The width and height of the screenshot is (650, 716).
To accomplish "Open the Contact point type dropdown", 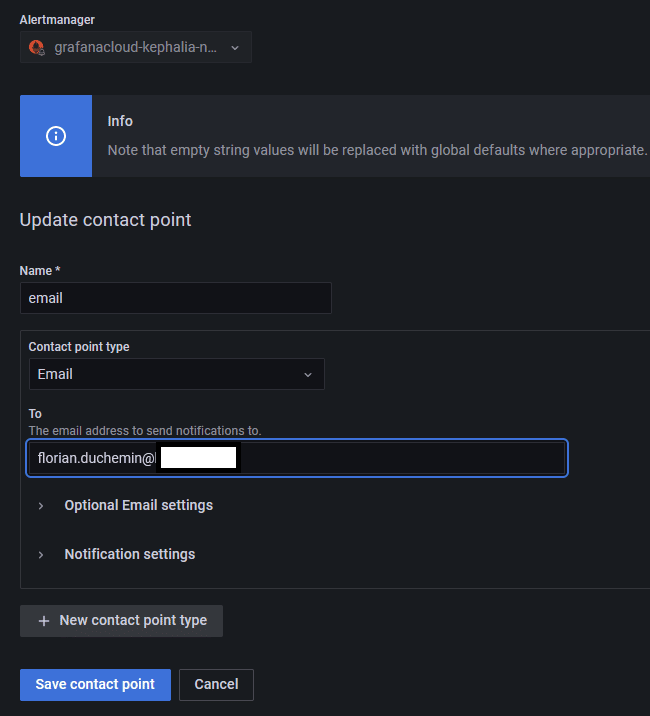I will pyautogui.click(x=176, y=374).
